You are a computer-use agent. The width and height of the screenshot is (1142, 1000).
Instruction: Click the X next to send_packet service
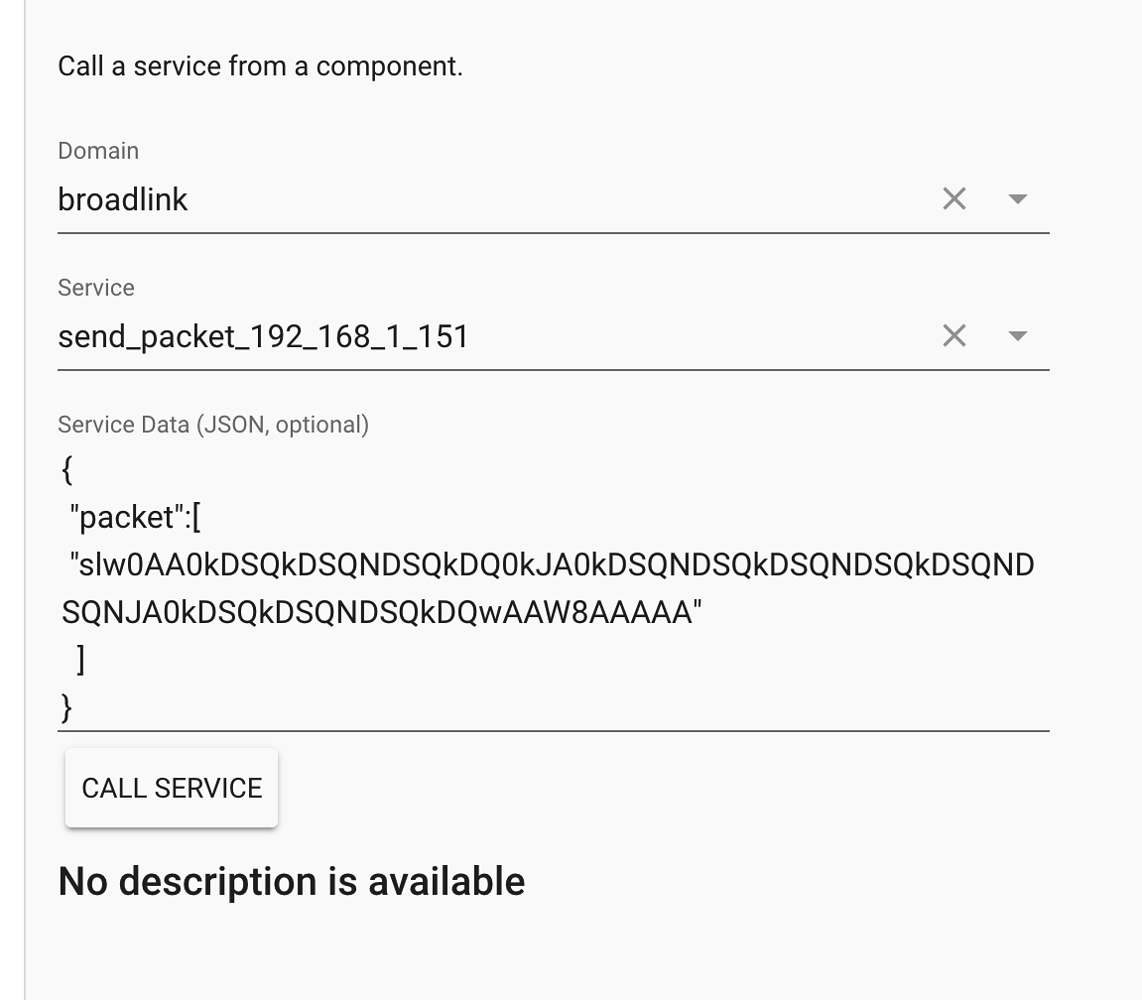(x=953, y=336)
